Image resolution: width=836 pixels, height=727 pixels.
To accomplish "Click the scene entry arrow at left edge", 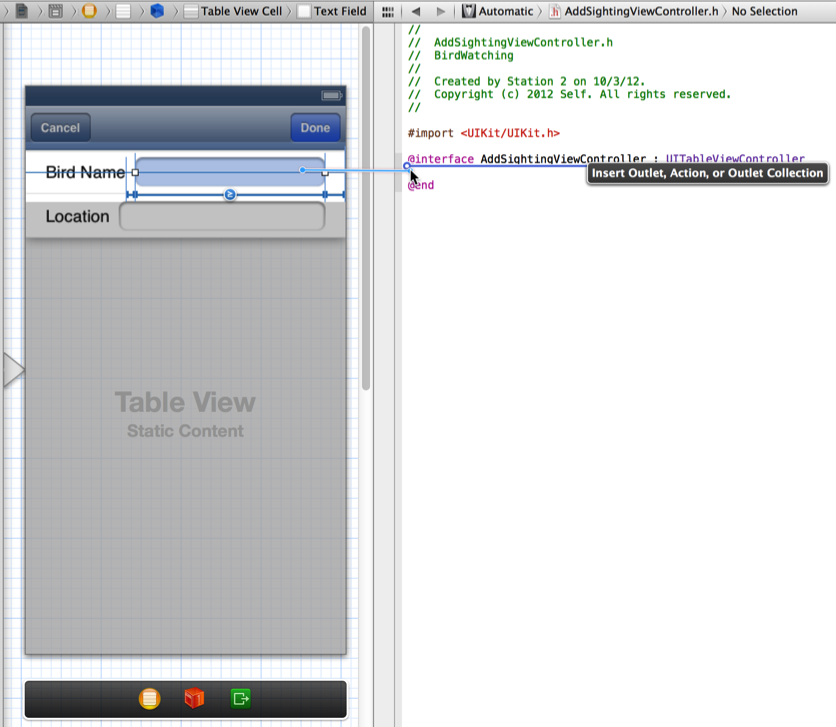I will (x=13, y=369).
